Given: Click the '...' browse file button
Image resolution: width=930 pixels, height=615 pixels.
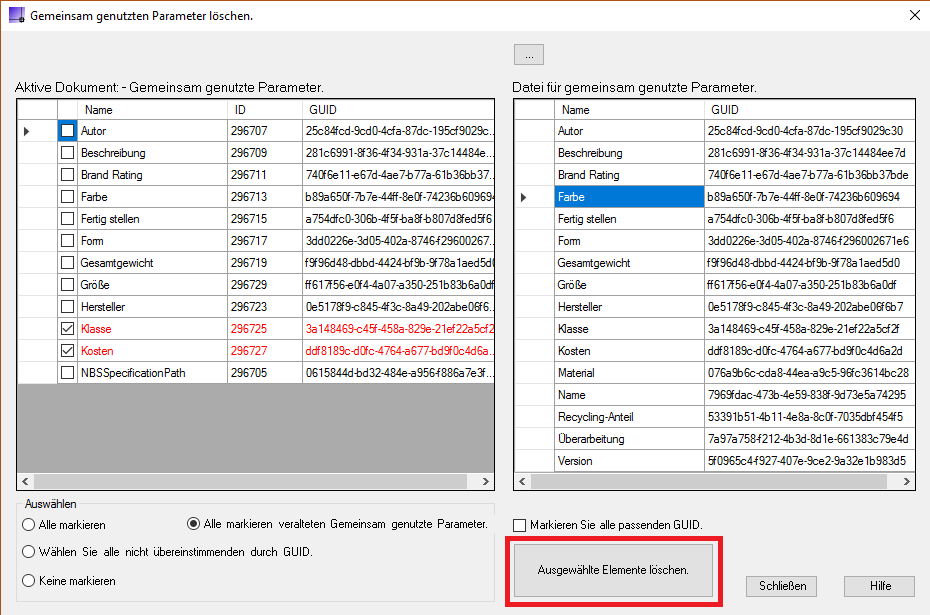Looking at the screenshot, I should coord(529,55).
